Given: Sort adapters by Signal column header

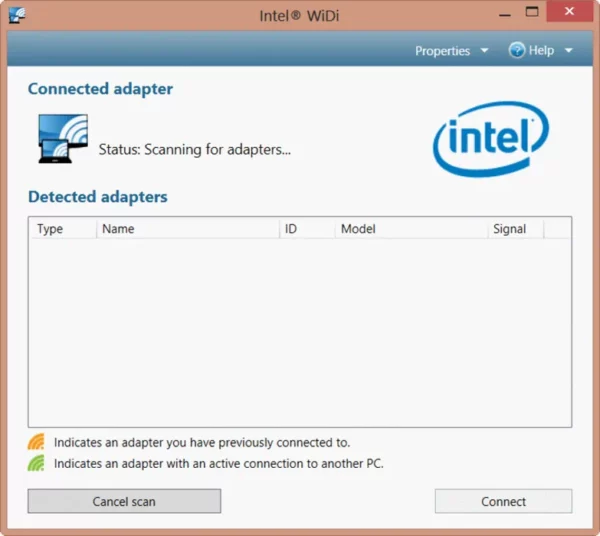Looking at the screenshot, I should click(x=515, y=229).
